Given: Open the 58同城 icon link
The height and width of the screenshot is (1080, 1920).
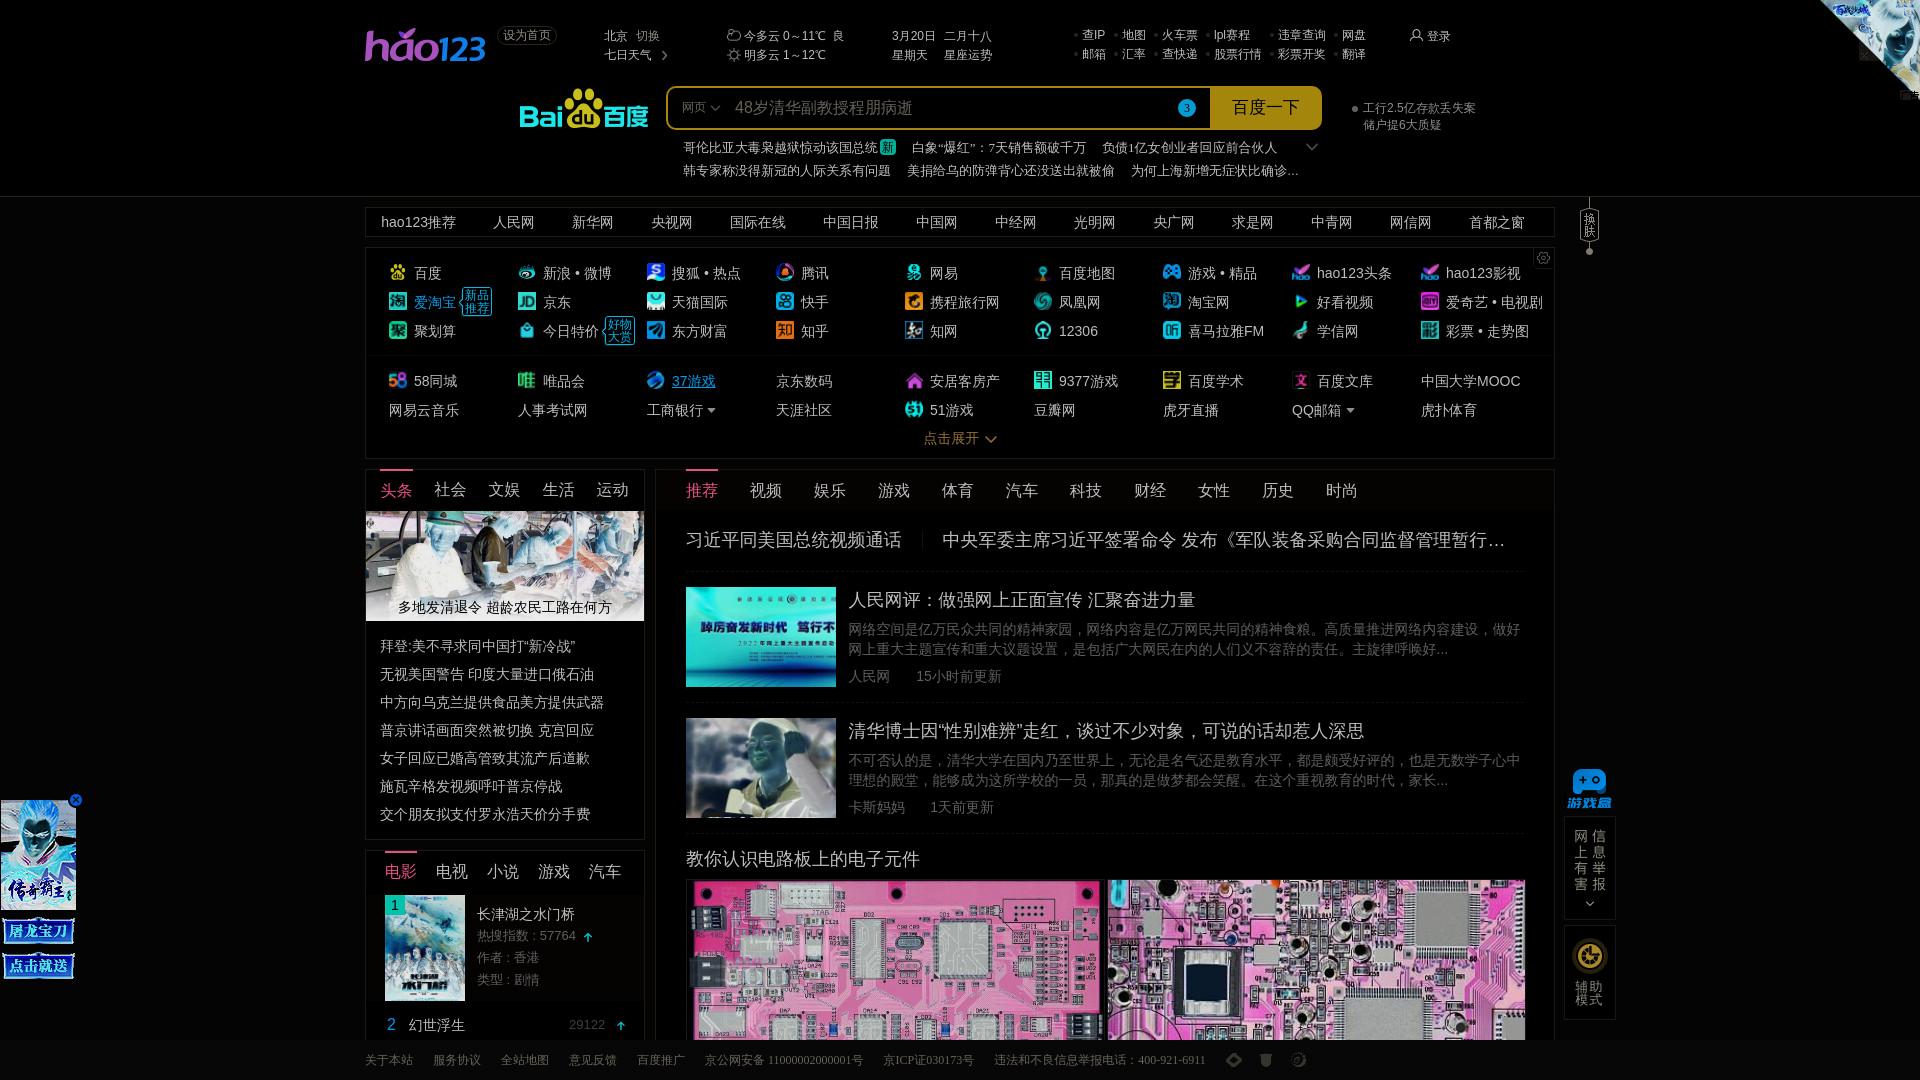Looking at the screenshot, I should click(398, 381).
